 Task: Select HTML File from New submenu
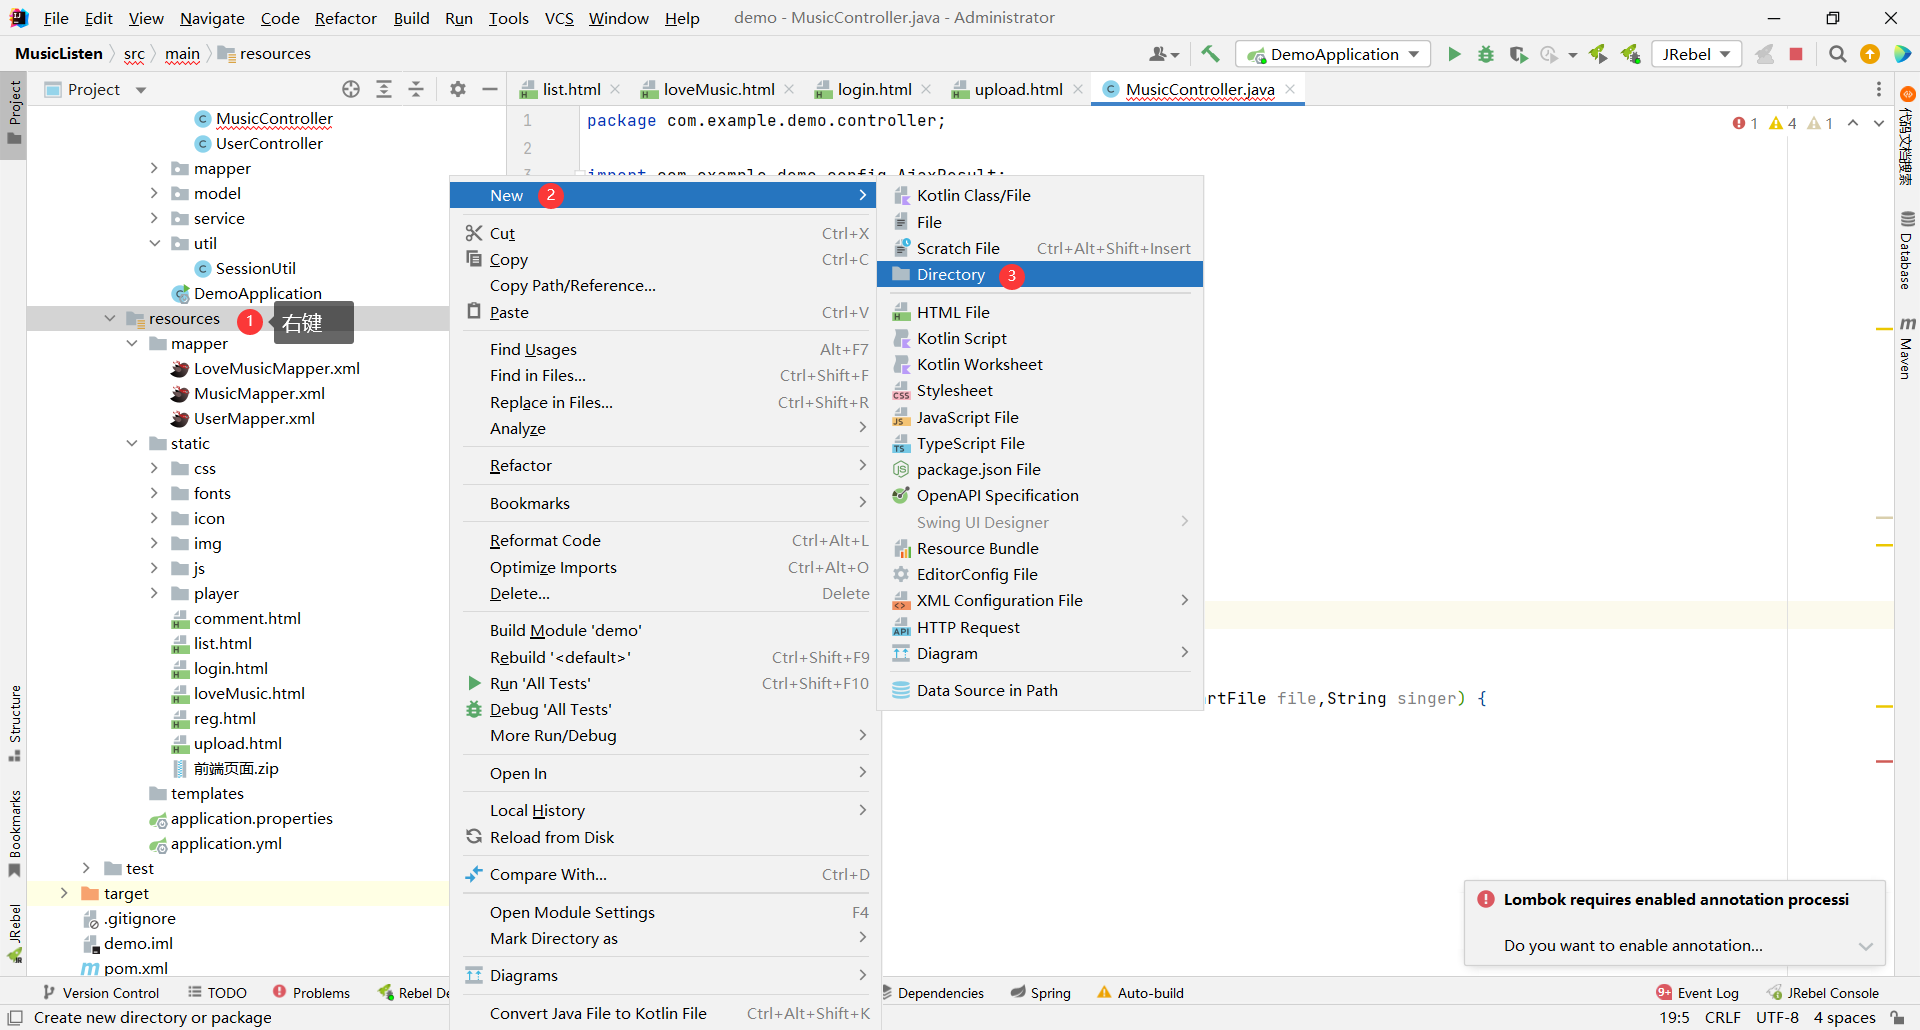coord(1040,312)
